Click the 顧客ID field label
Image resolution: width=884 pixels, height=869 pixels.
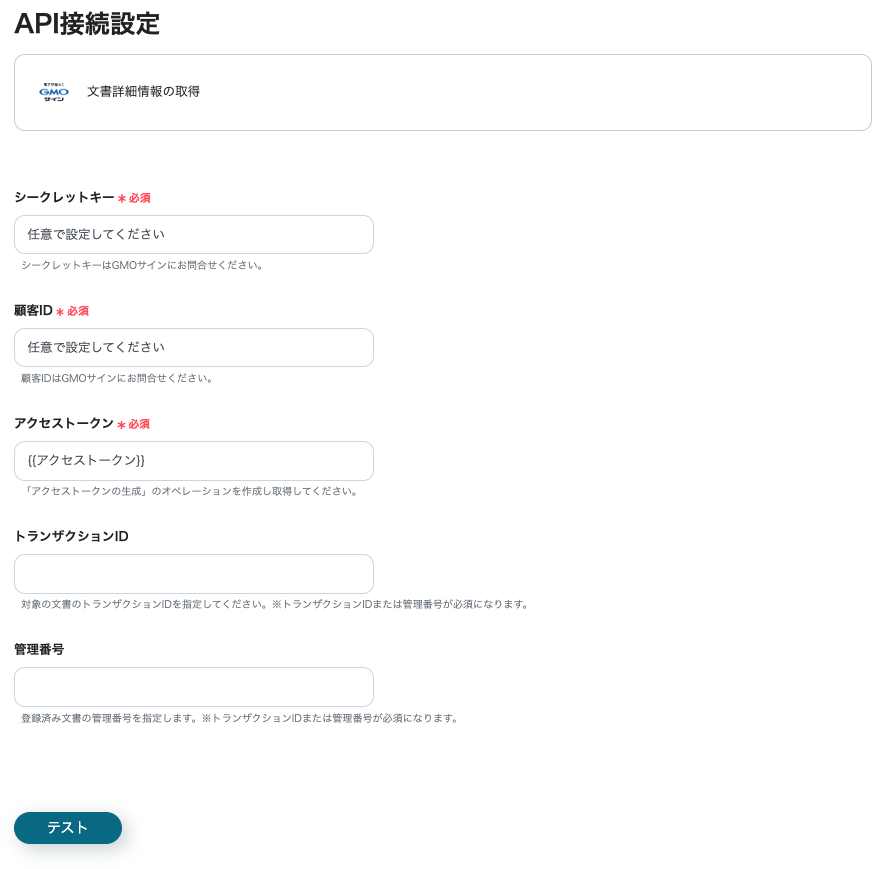coord(31,310)
